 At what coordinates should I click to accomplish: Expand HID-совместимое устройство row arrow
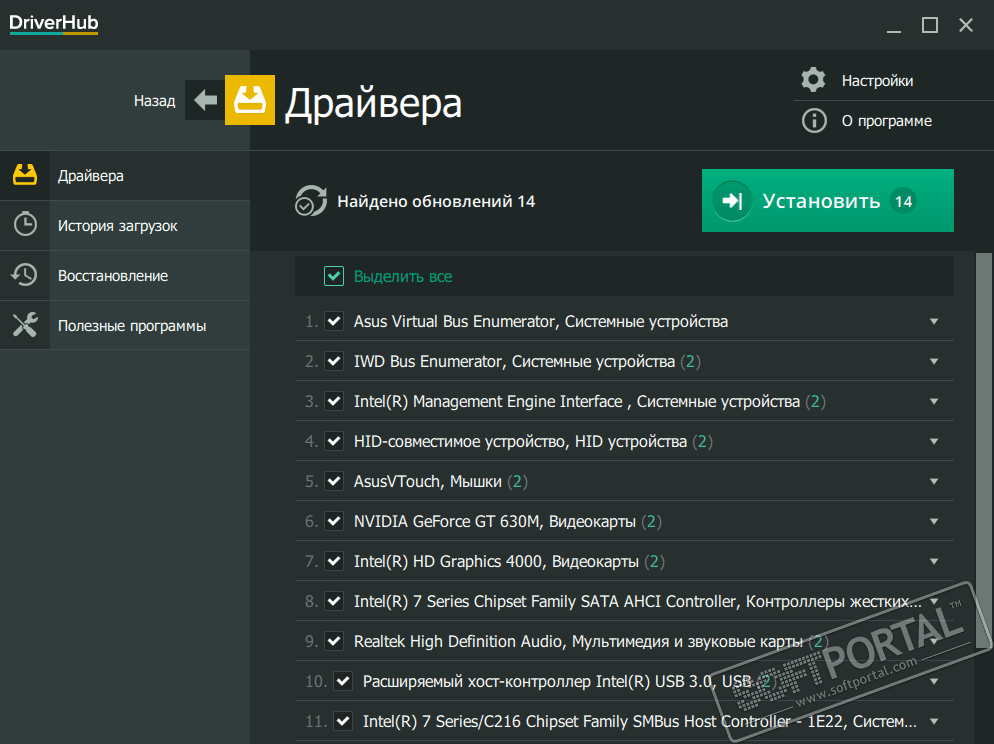click(934, 441)
